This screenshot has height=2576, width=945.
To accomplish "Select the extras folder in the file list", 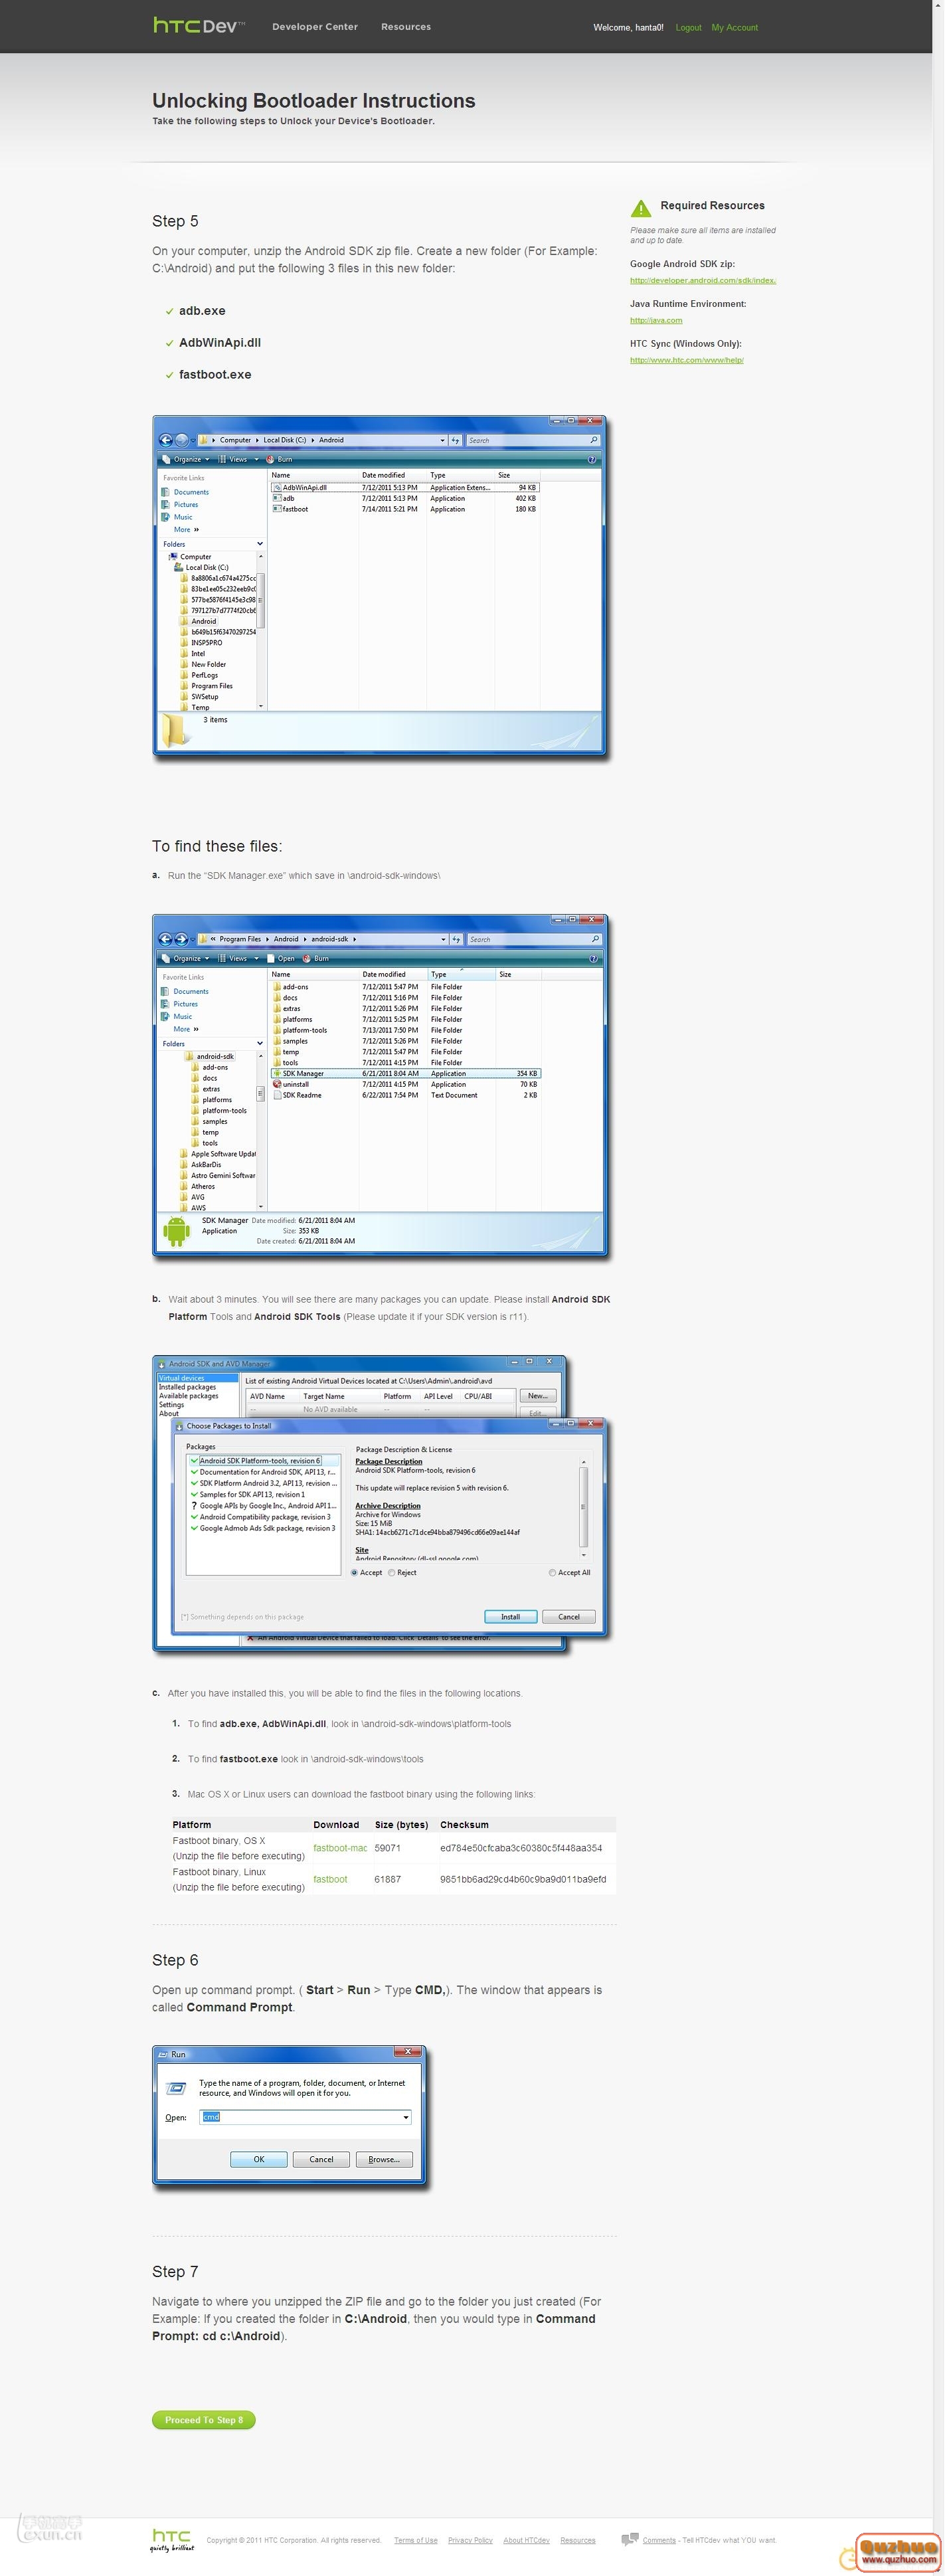I will click(x=405, y=1008).
